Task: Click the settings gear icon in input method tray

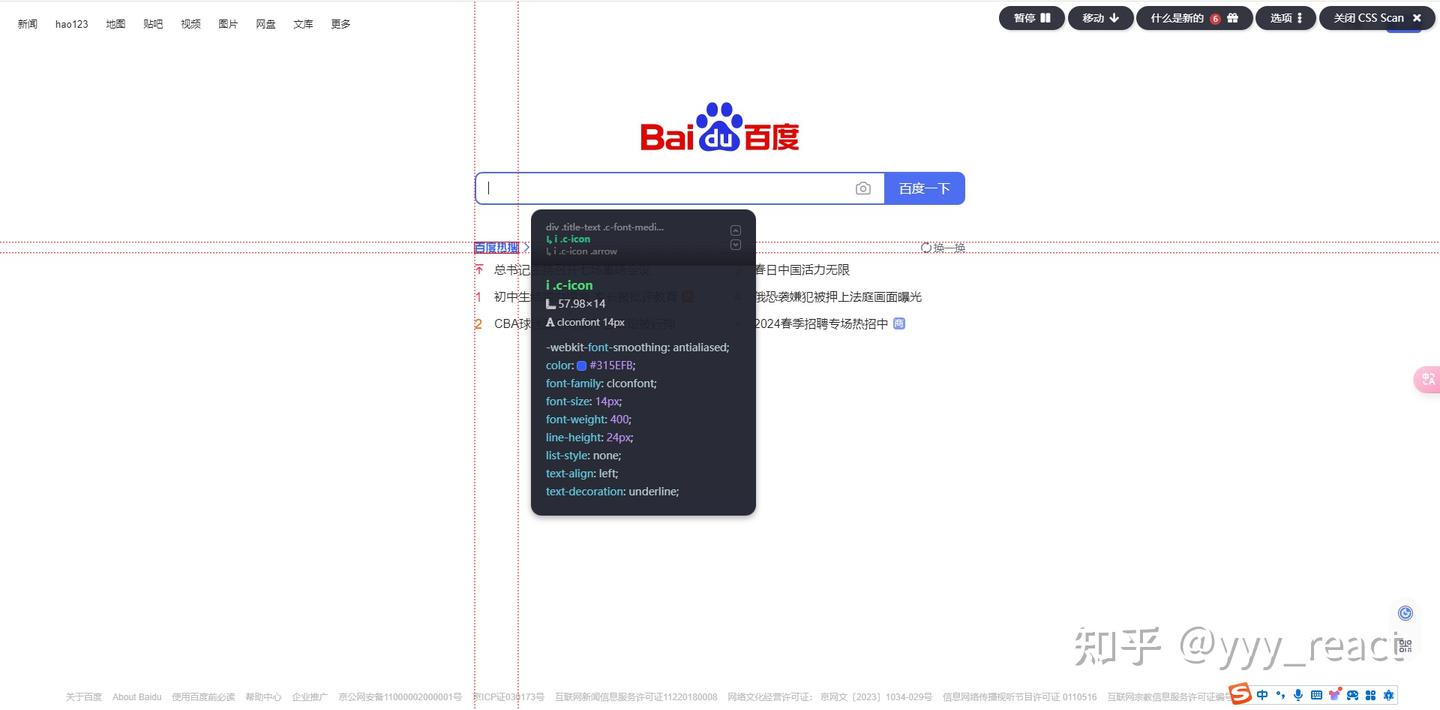Action: (1388, 694)
